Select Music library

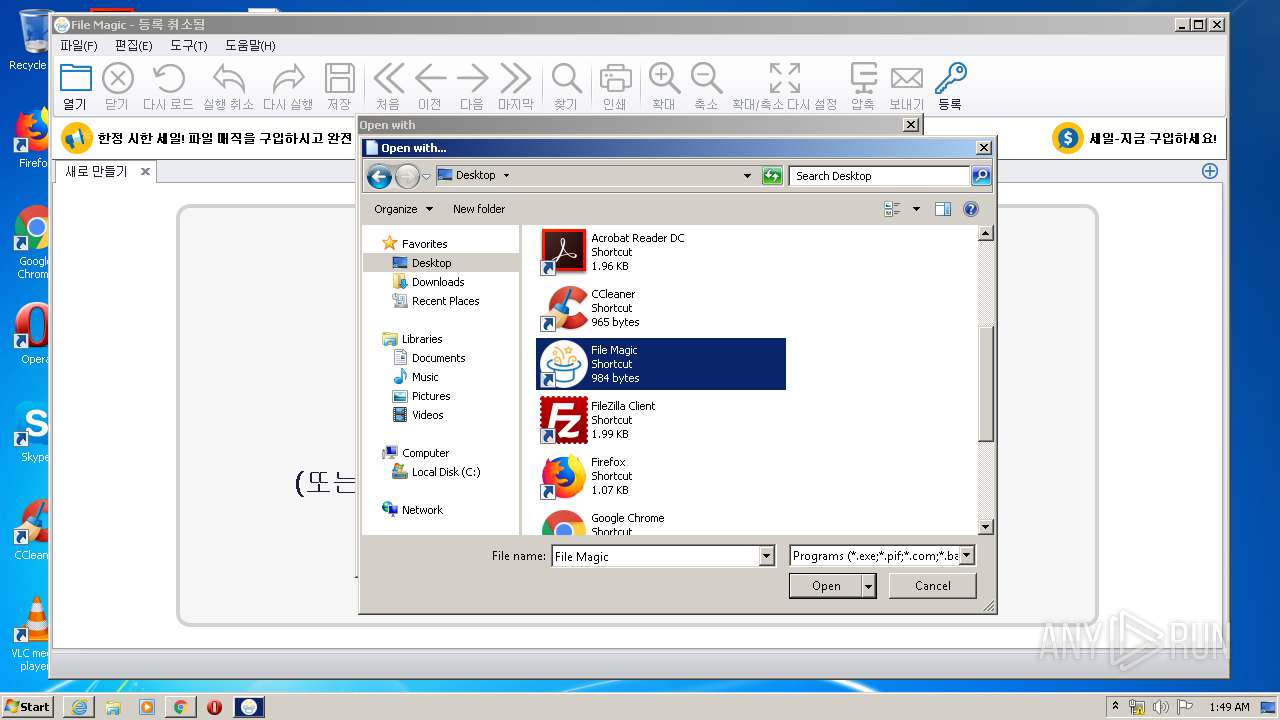point(425,377)
